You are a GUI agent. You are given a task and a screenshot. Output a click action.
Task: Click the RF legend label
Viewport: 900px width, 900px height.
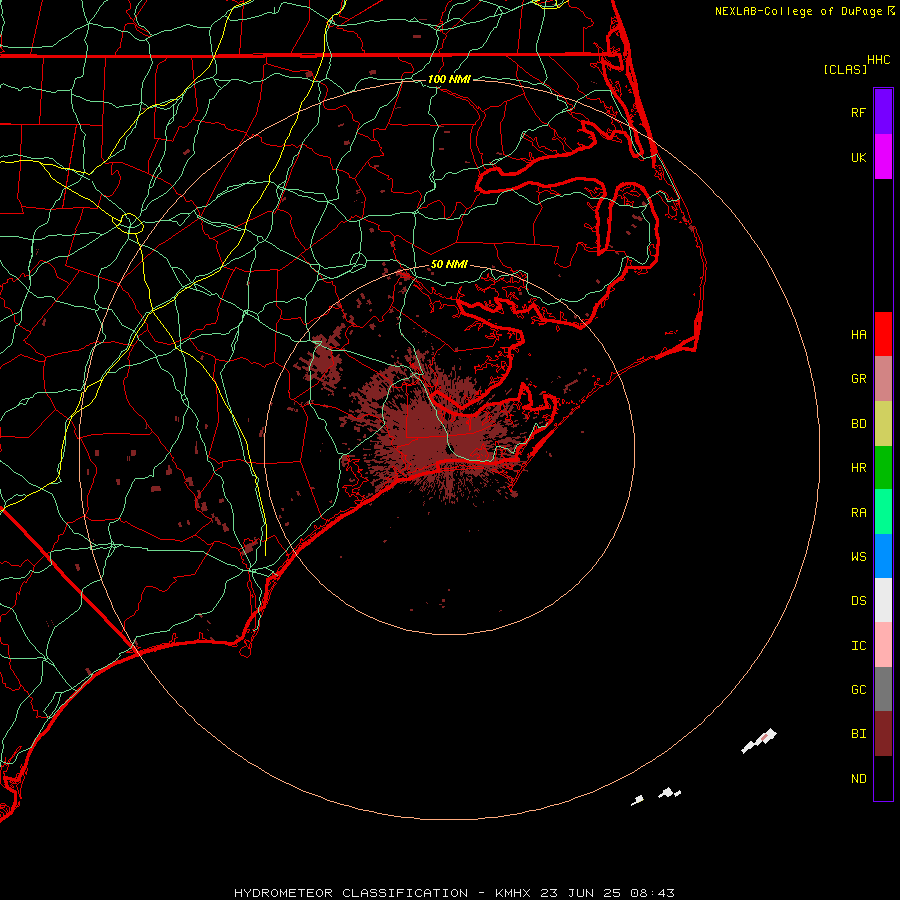click(x=858, y=112)
